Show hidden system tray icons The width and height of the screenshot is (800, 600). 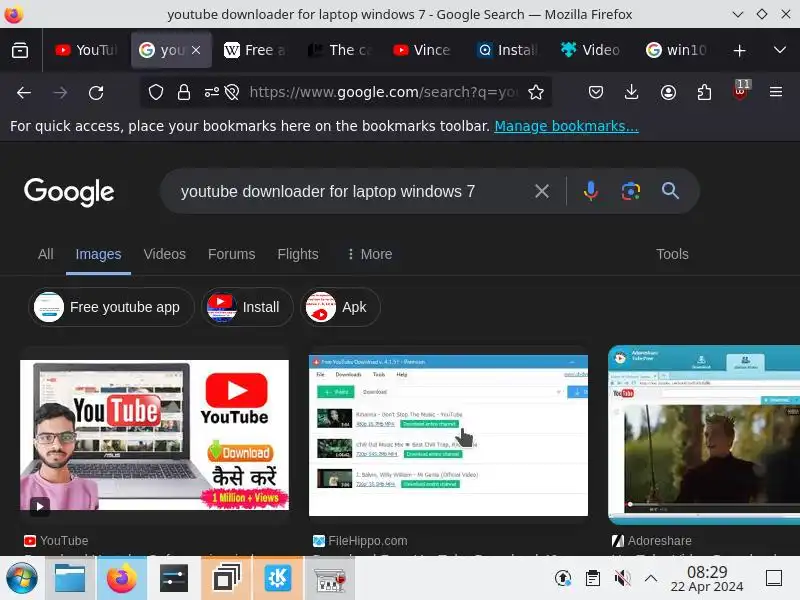[651, 578]
